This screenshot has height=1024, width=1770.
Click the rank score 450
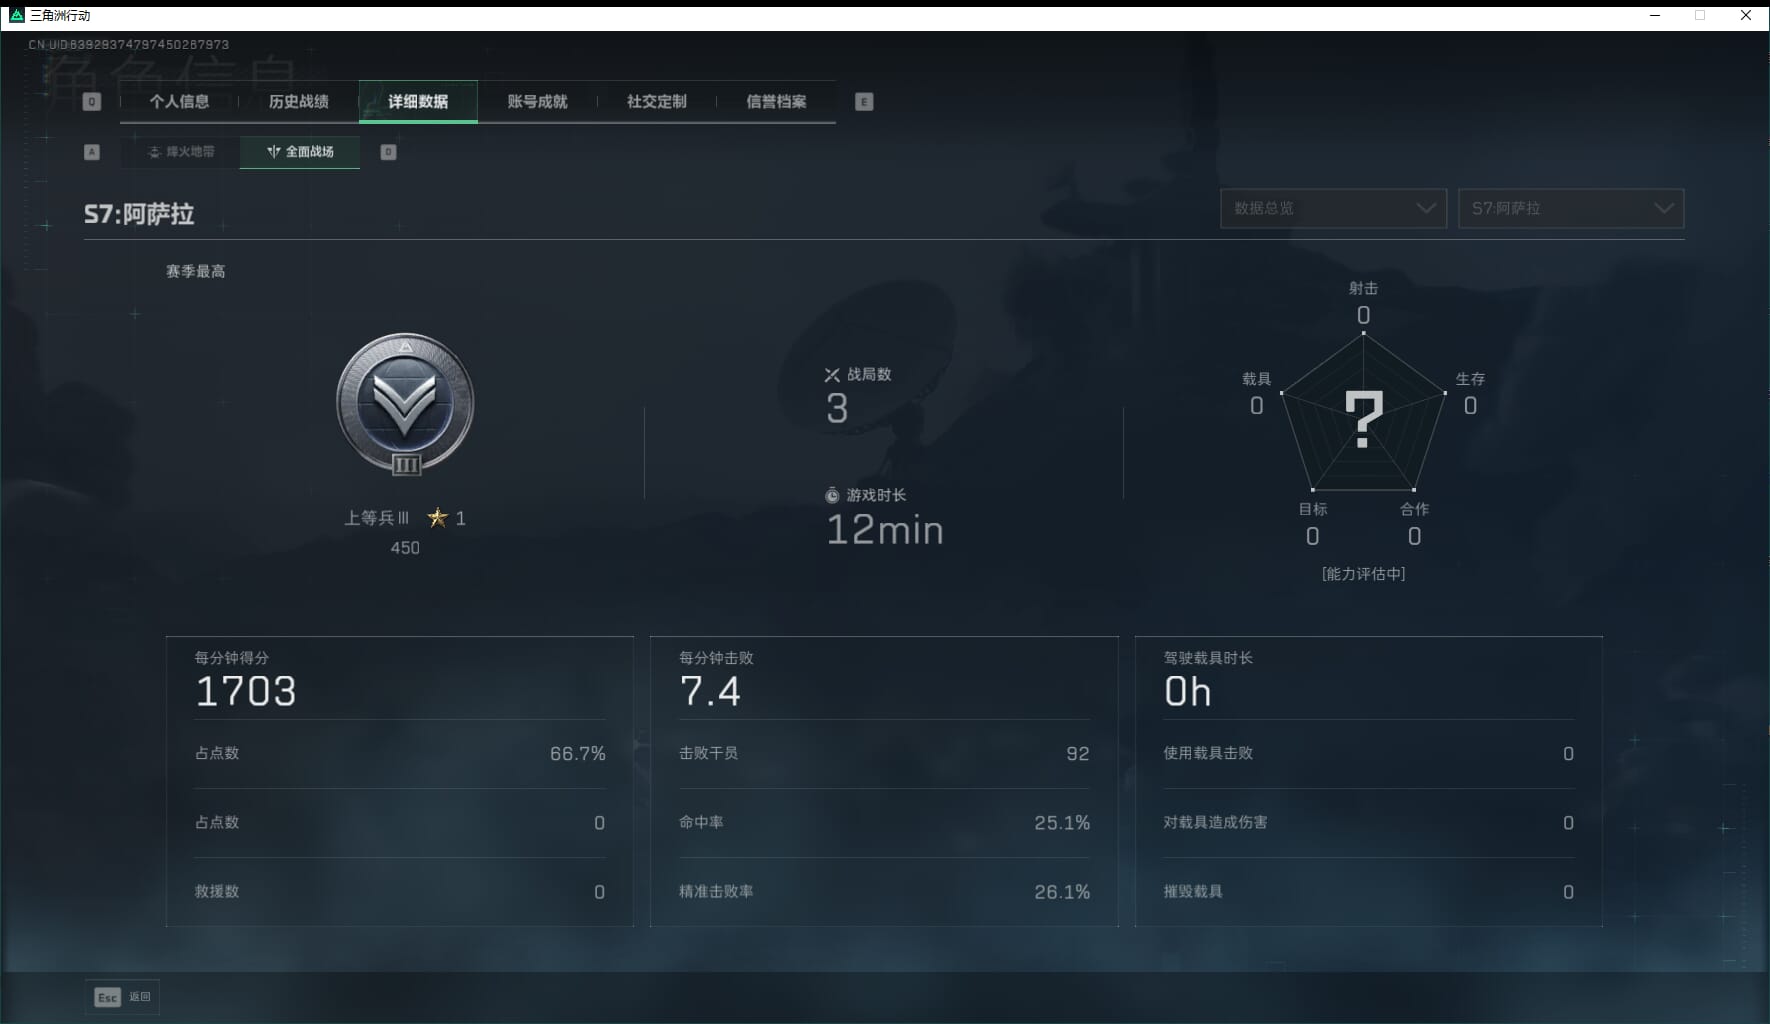click(x=405, y=548)
